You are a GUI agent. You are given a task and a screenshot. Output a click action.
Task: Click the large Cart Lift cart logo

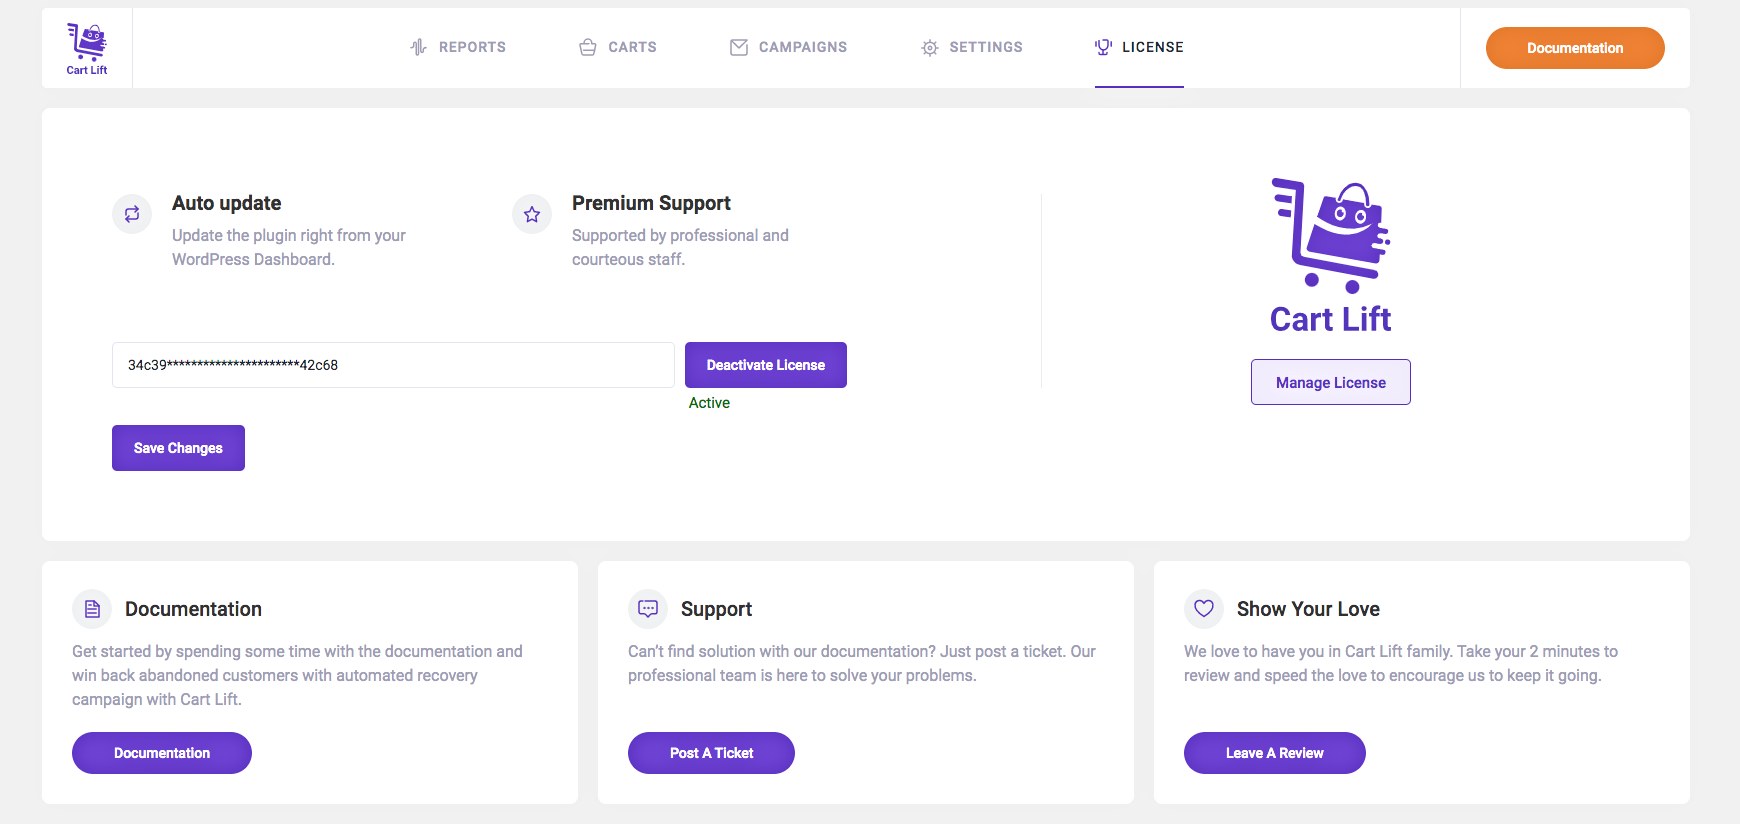pyautogui.click(x=1331, y=255)
